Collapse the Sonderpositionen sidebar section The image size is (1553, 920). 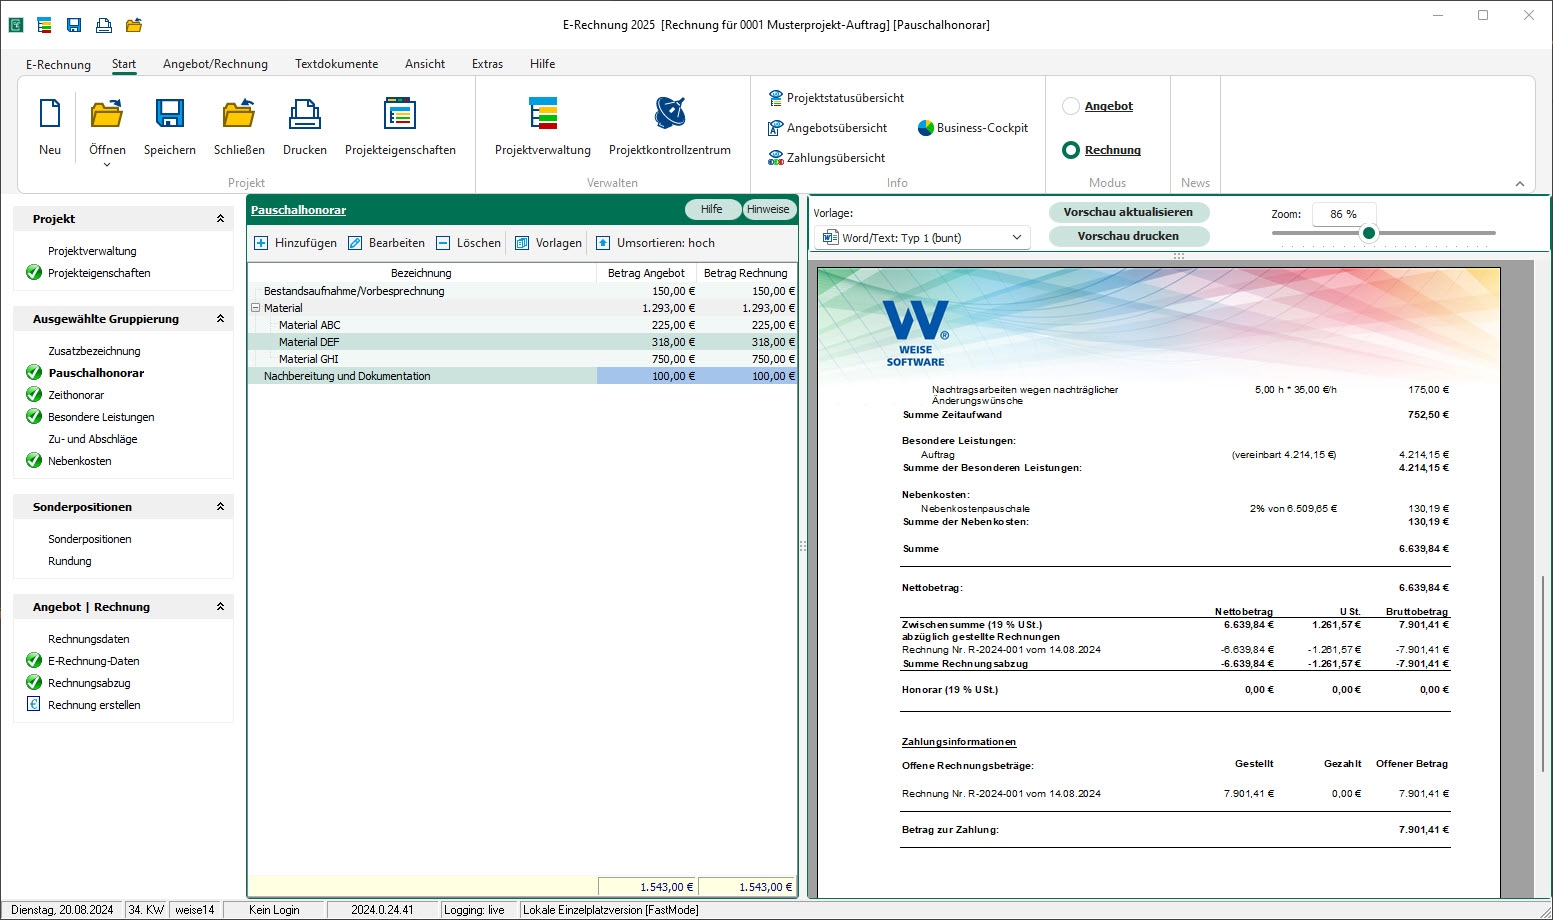click(220, 507)
